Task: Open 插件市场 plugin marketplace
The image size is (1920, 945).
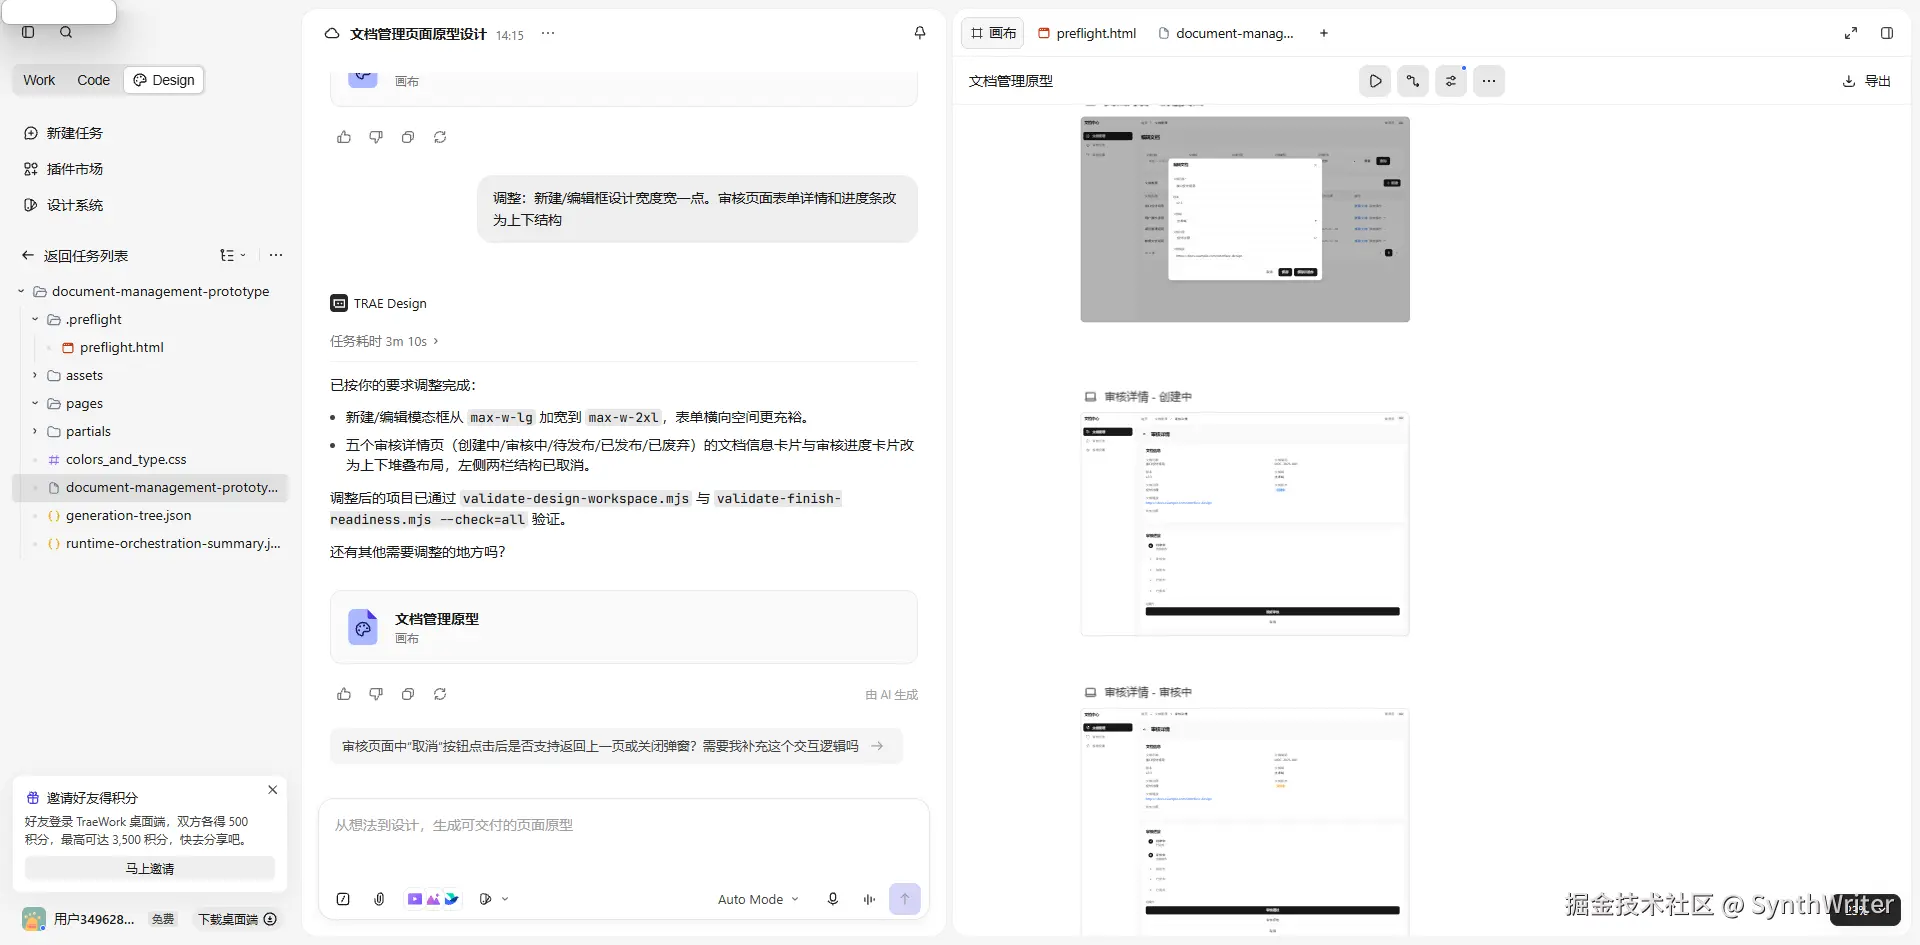Action: 64,169
